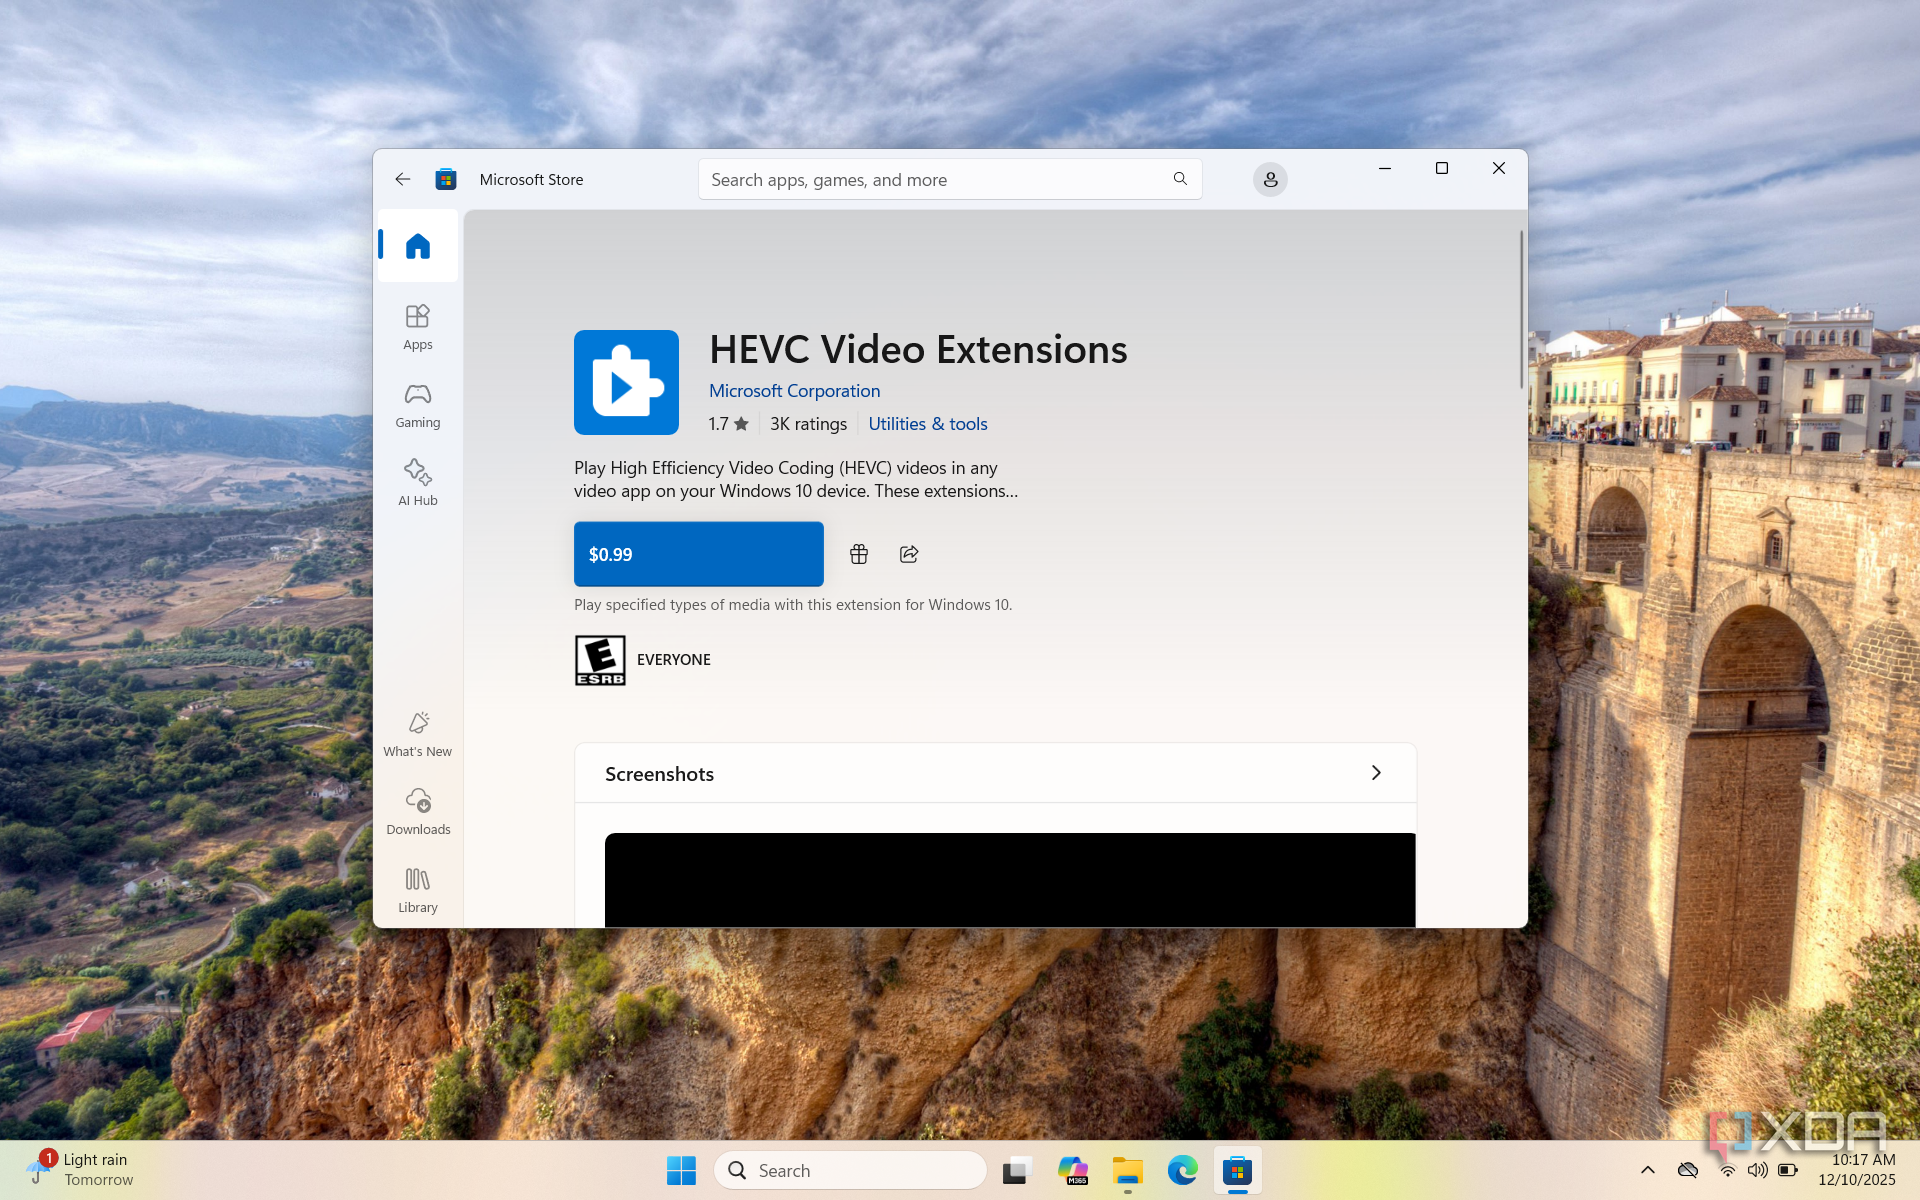This screenshot has width=1920, height=1200.
Task: Open the Apps section in the sidebar
Action: [418, 327]
